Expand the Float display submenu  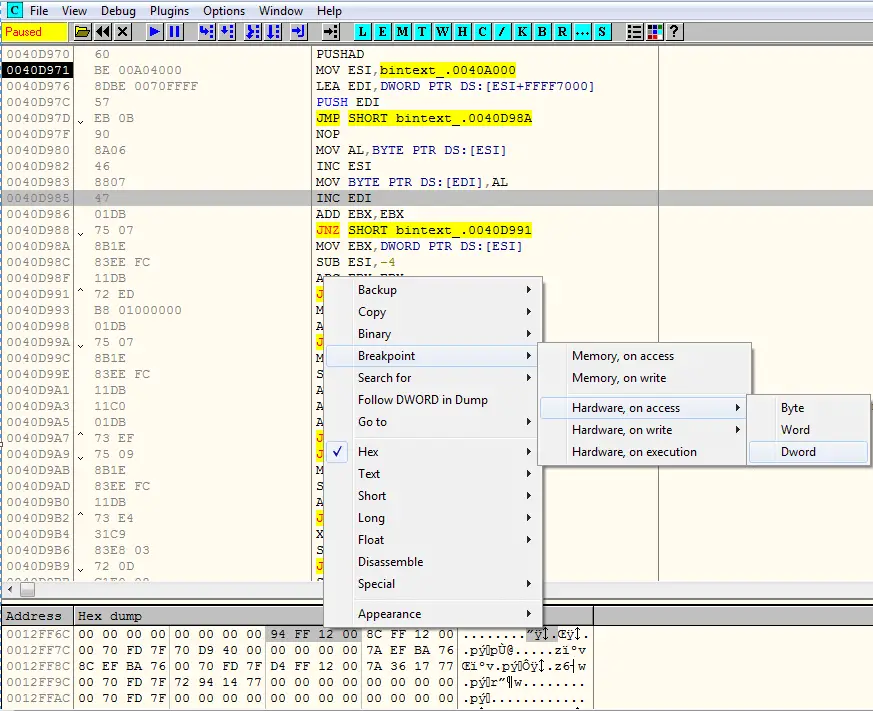click(x=433, y=540)
